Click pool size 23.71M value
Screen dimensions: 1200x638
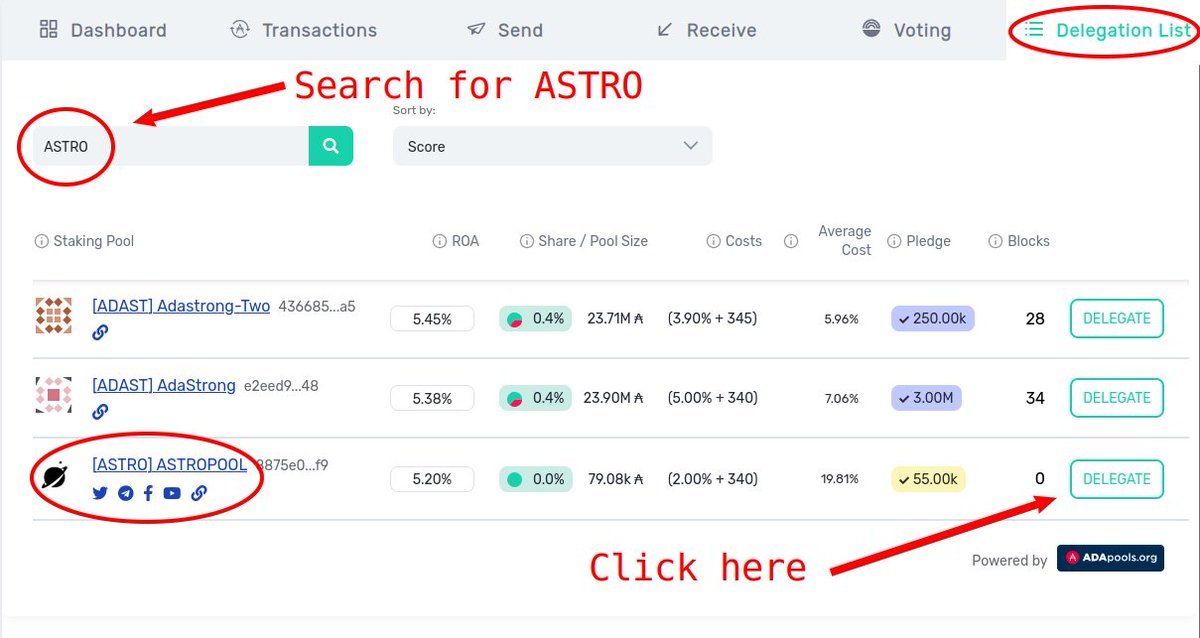615,319
